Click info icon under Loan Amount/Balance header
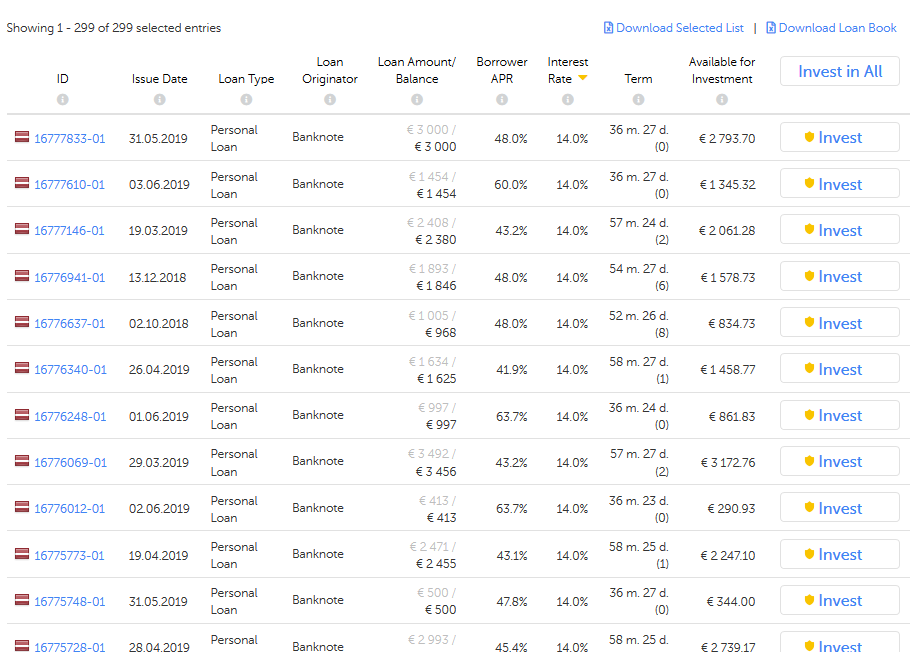Viewport: 911px width, 652px height. click(x=417, y=100)
